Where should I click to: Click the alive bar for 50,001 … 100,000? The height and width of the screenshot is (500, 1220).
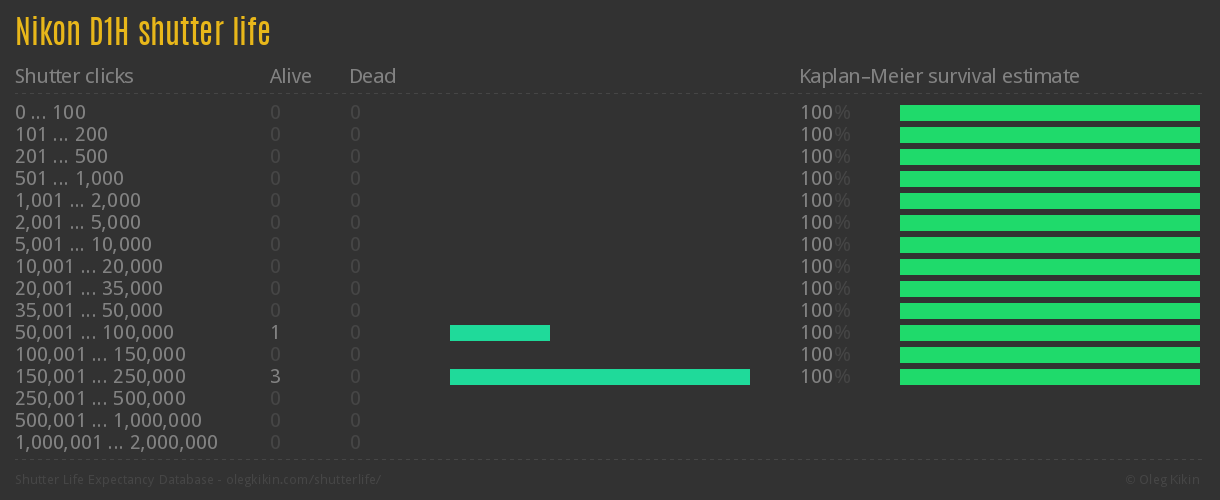point(500,333)
